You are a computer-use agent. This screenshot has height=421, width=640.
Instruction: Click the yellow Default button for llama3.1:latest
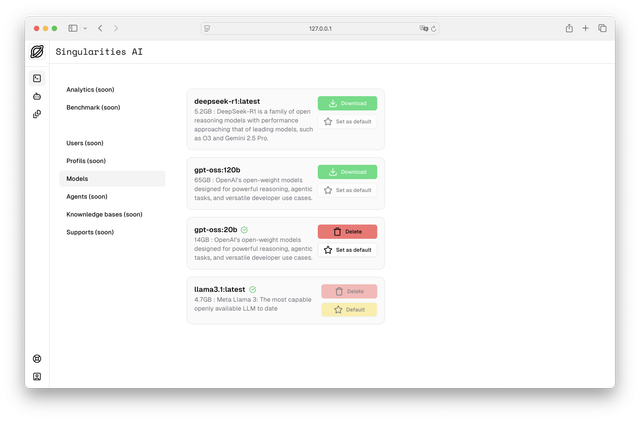[349, 310]
